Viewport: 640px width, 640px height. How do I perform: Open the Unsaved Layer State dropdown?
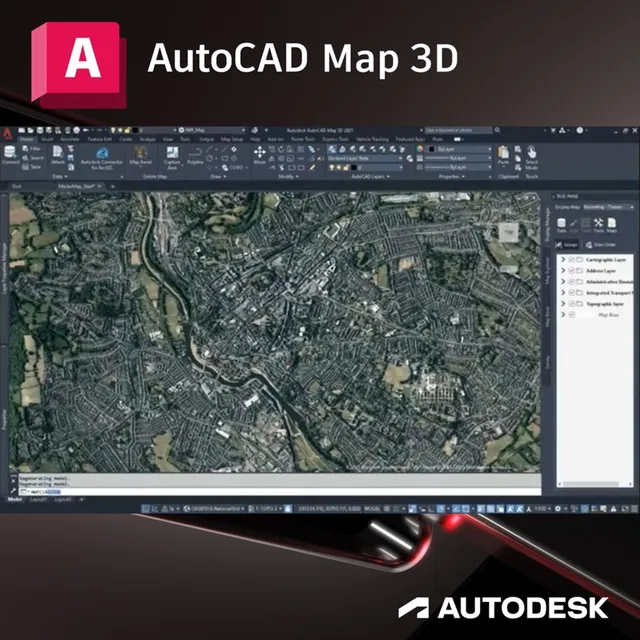[x=365, y=158]
